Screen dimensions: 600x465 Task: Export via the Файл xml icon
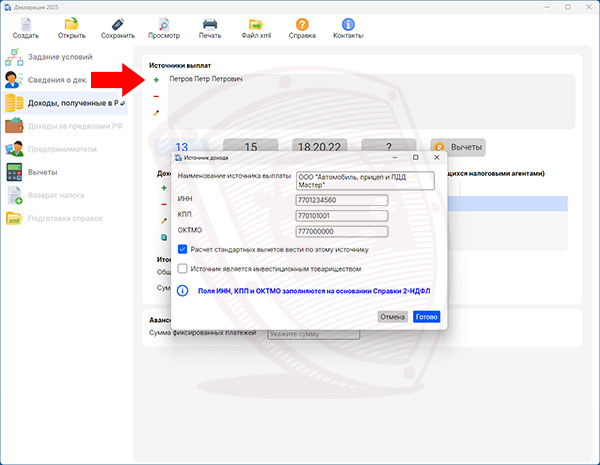pyautogui.click(x=257, y=25)
